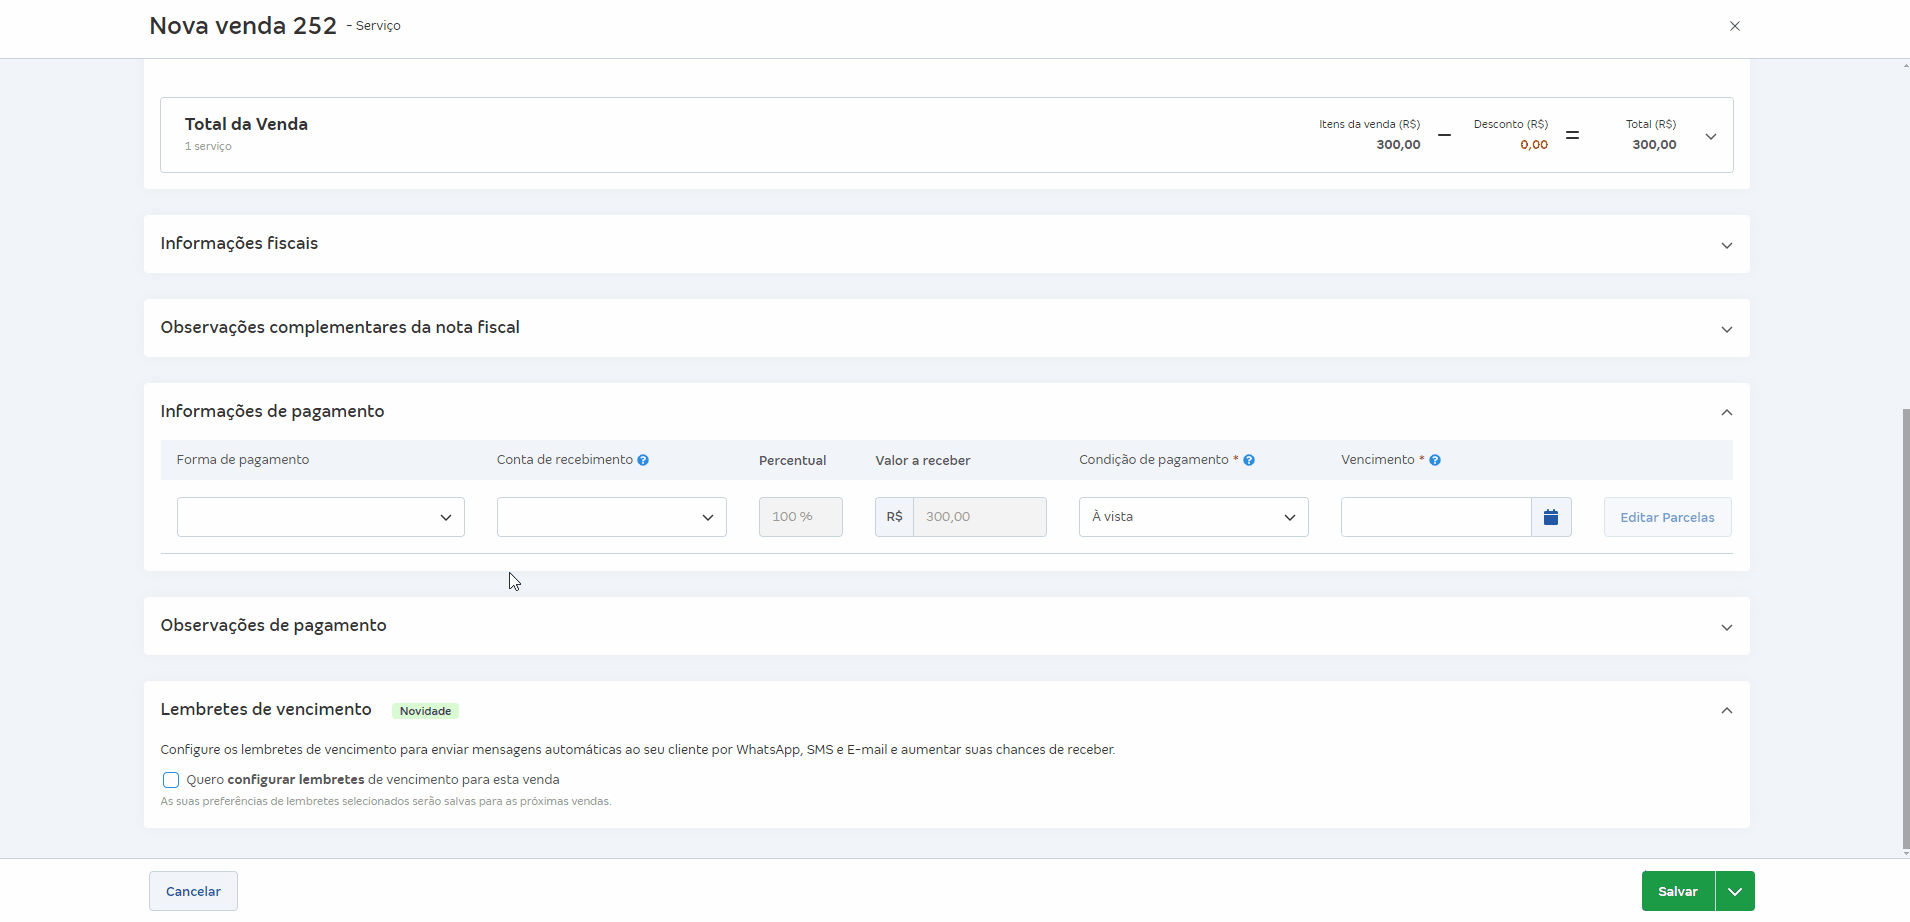The width and height of the screenshot is (1910, 922).
Task: Expand Total da Venda details chevron
Action: tap(1711, 136)
